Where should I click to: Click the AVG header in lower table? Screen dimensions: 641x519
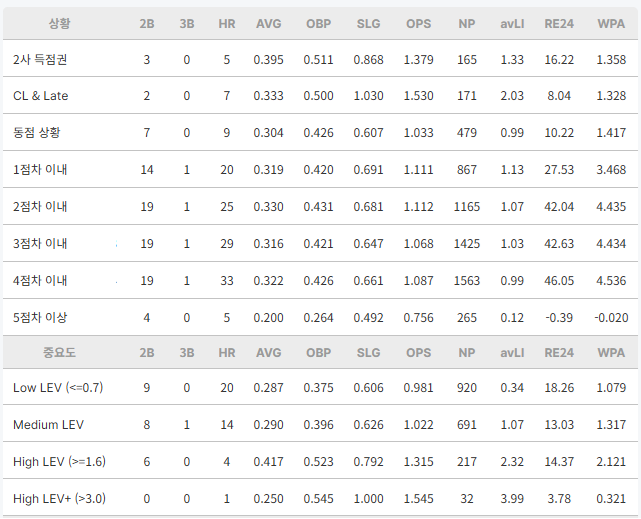point(269,352)
